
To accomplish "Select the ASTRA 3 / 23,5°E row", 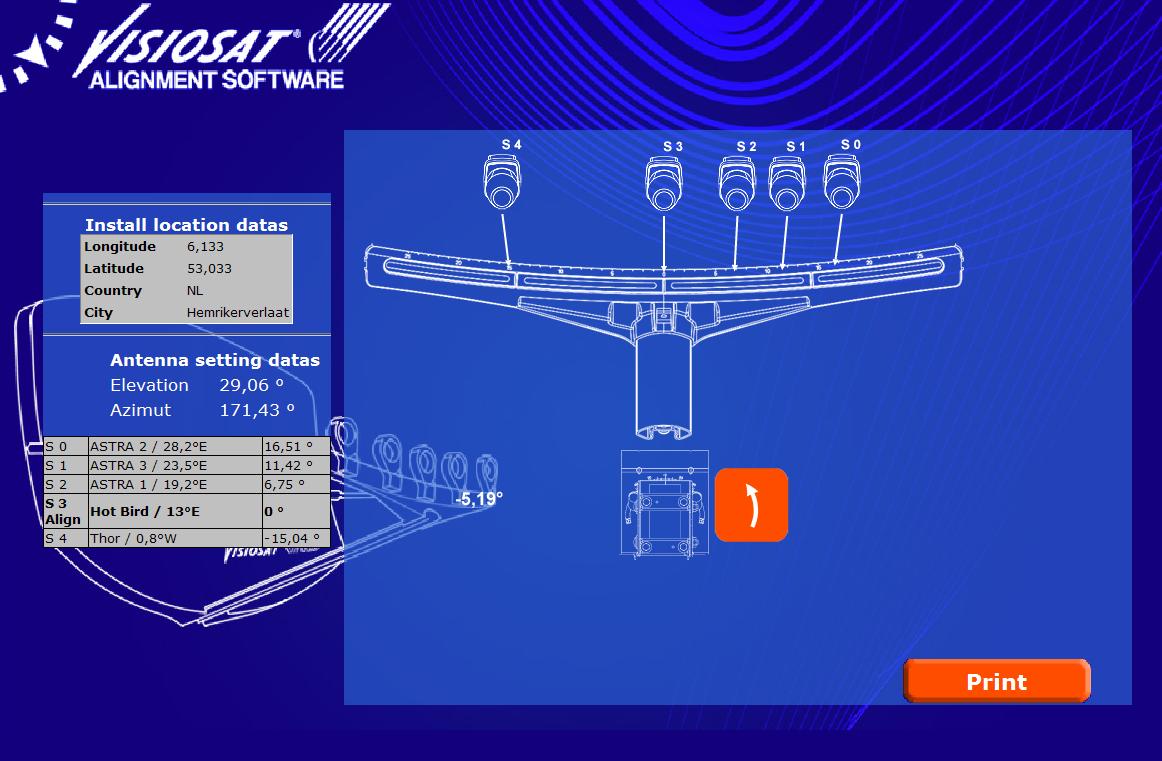I will (x=187, y=465).
